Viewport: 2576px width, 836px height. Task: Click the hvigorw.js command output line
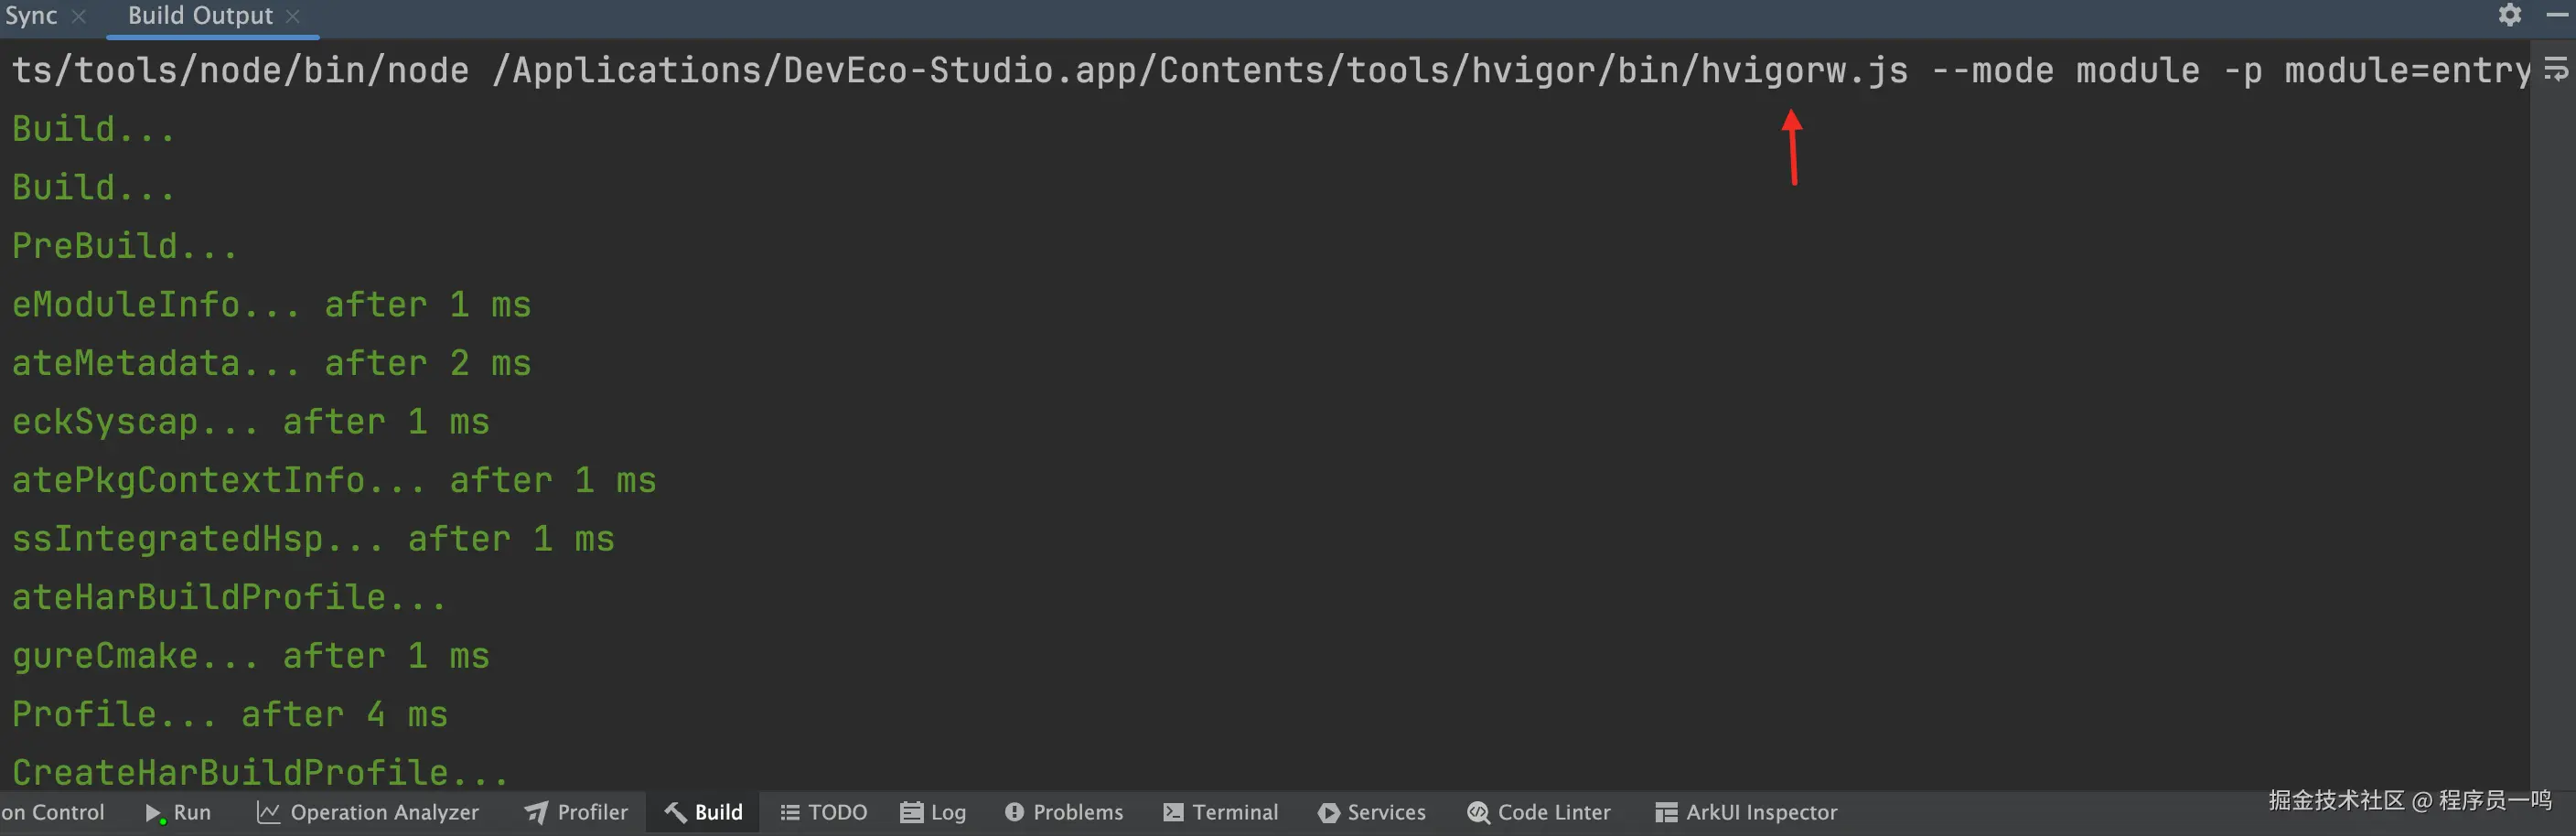(1200, 71)
